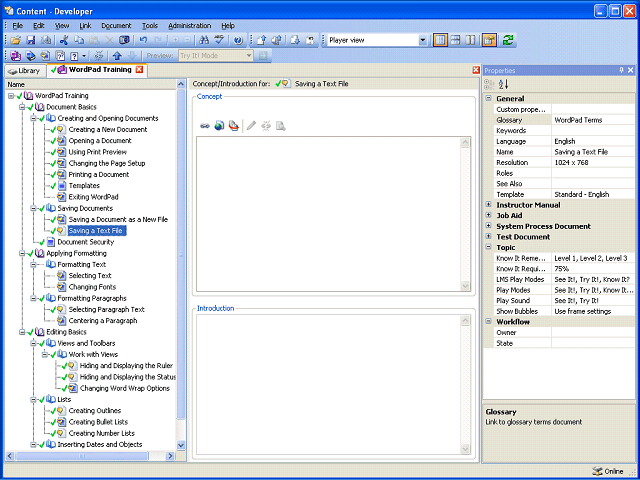Image resolution: width=640 pixels, height=480 pixels.
Task: Open the Link menu
Action: tap(85, 25)
